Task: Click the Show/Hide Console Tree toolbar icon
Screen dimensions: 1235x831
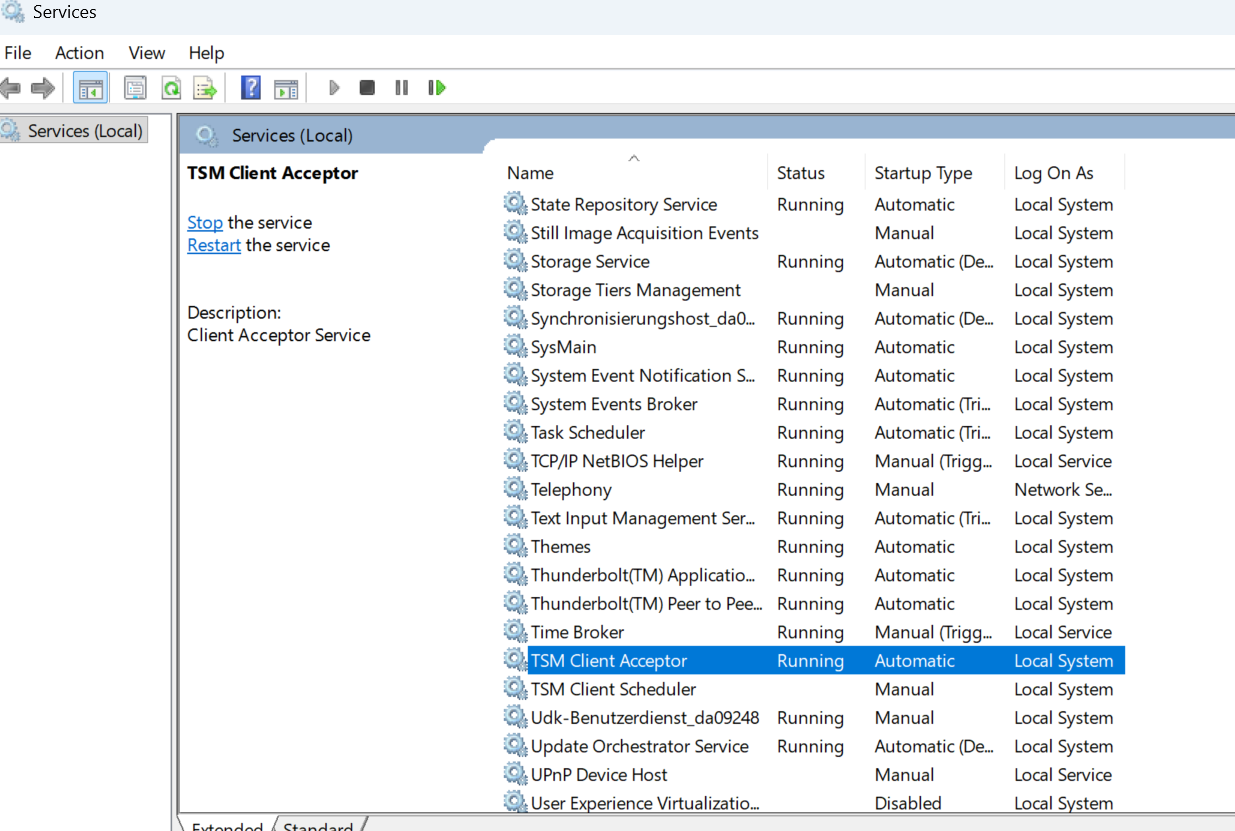Action: (x=90, y=88)
